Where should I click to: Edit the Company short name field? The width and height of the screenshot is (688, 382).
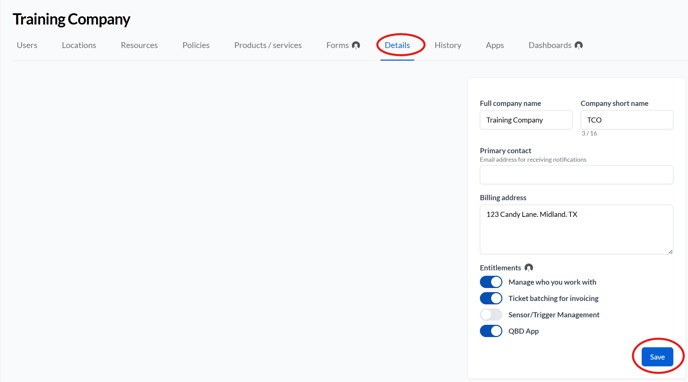627,120
